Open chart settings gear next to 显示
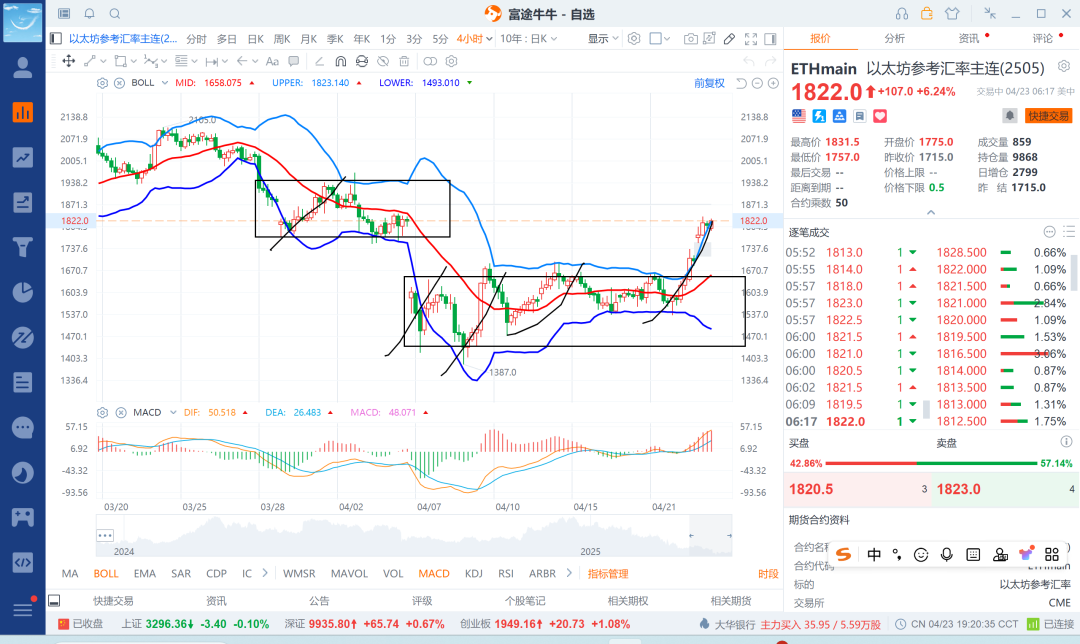Viewport: 1080px width, 644px height. pyautogui.click(x=634, y=39)
